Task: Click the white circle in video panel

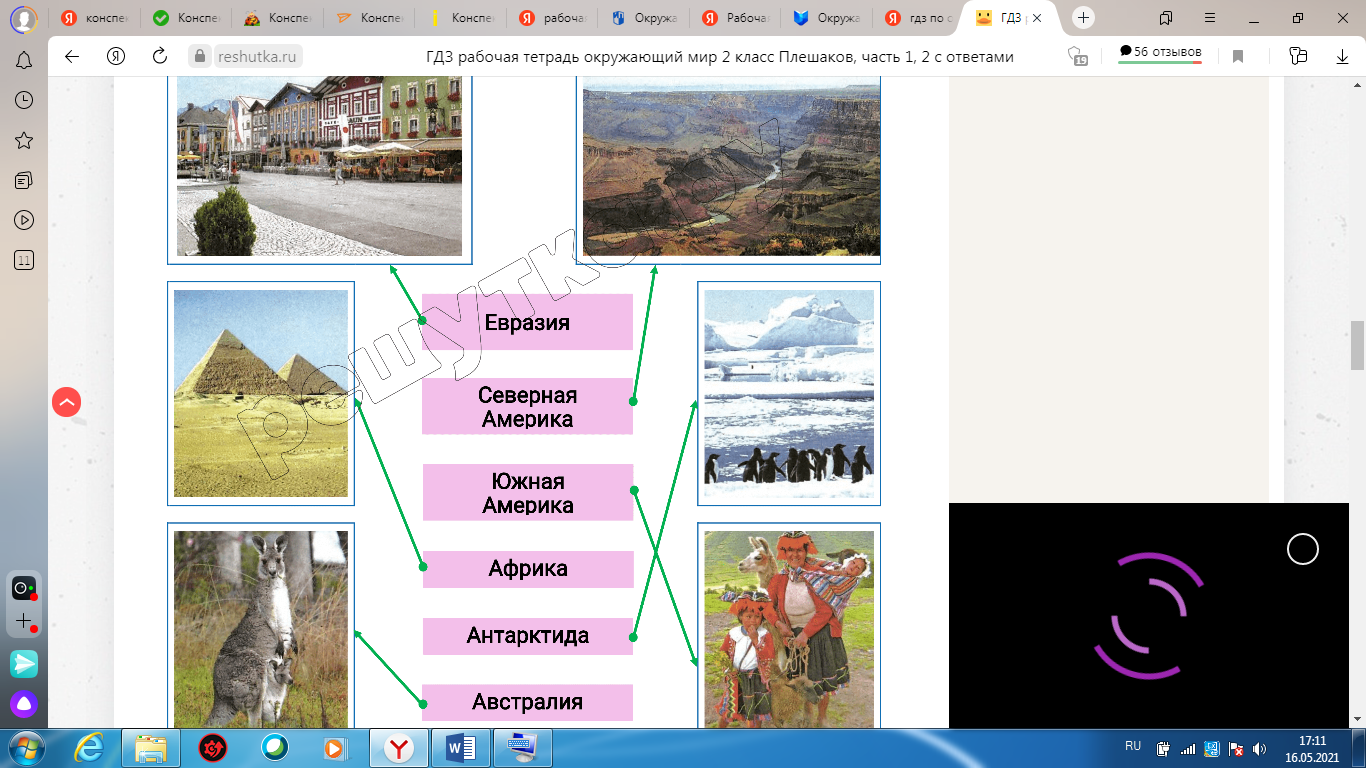Action: tap(1303, 549)
